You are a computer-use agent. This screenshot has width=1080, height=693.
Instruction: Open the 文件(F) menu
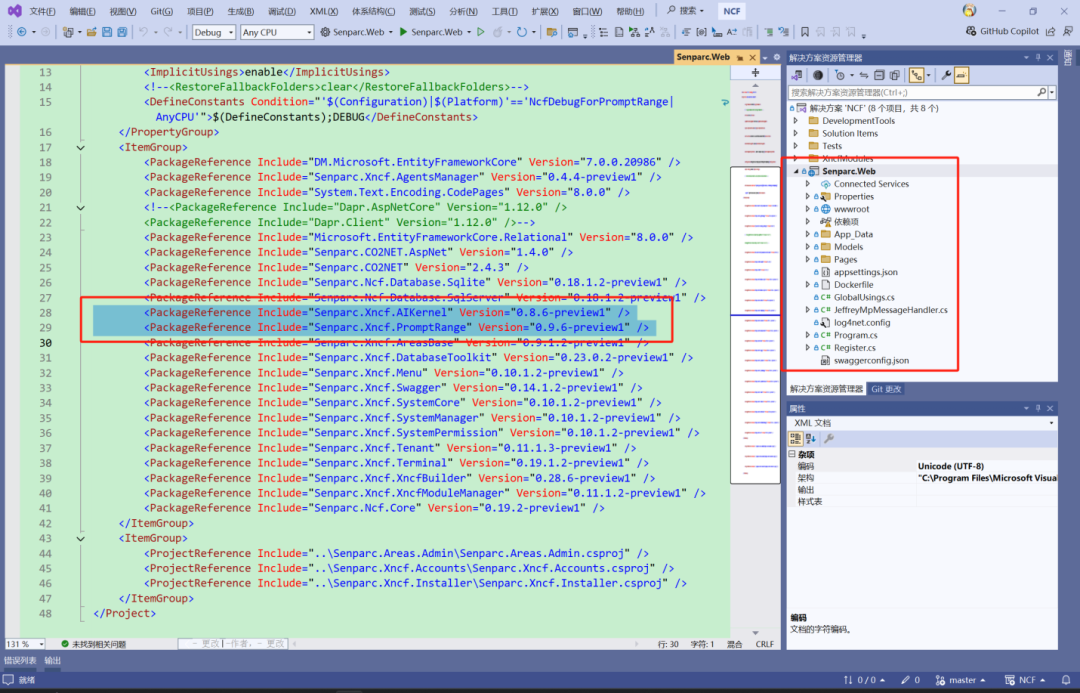click(x=42, y=11)
